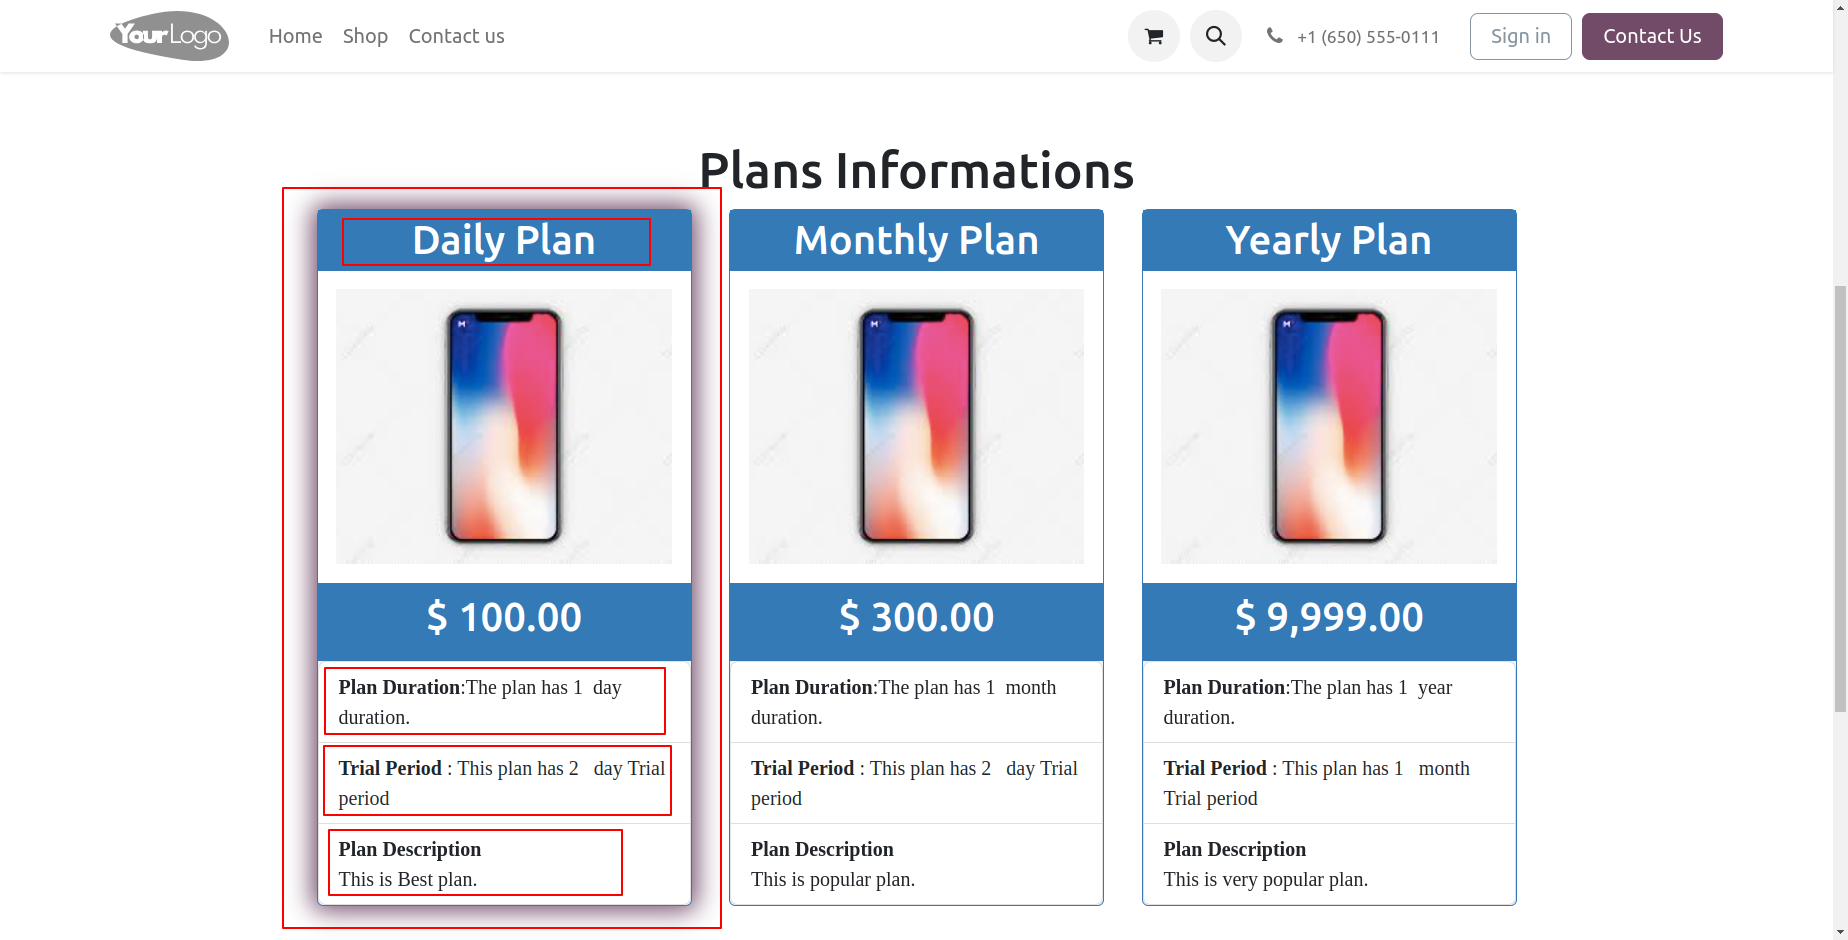Click the Daily Plan phone image

point(504,426)
